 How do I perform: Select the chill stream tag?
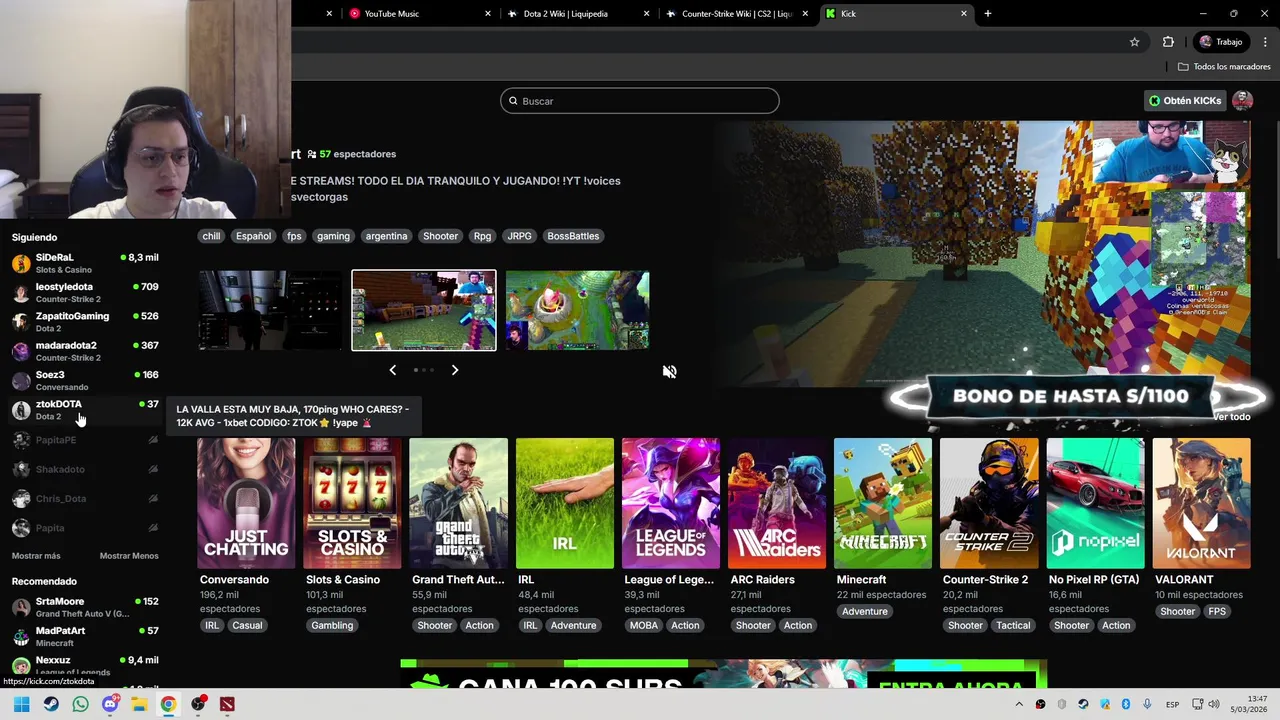pos(211,236)
